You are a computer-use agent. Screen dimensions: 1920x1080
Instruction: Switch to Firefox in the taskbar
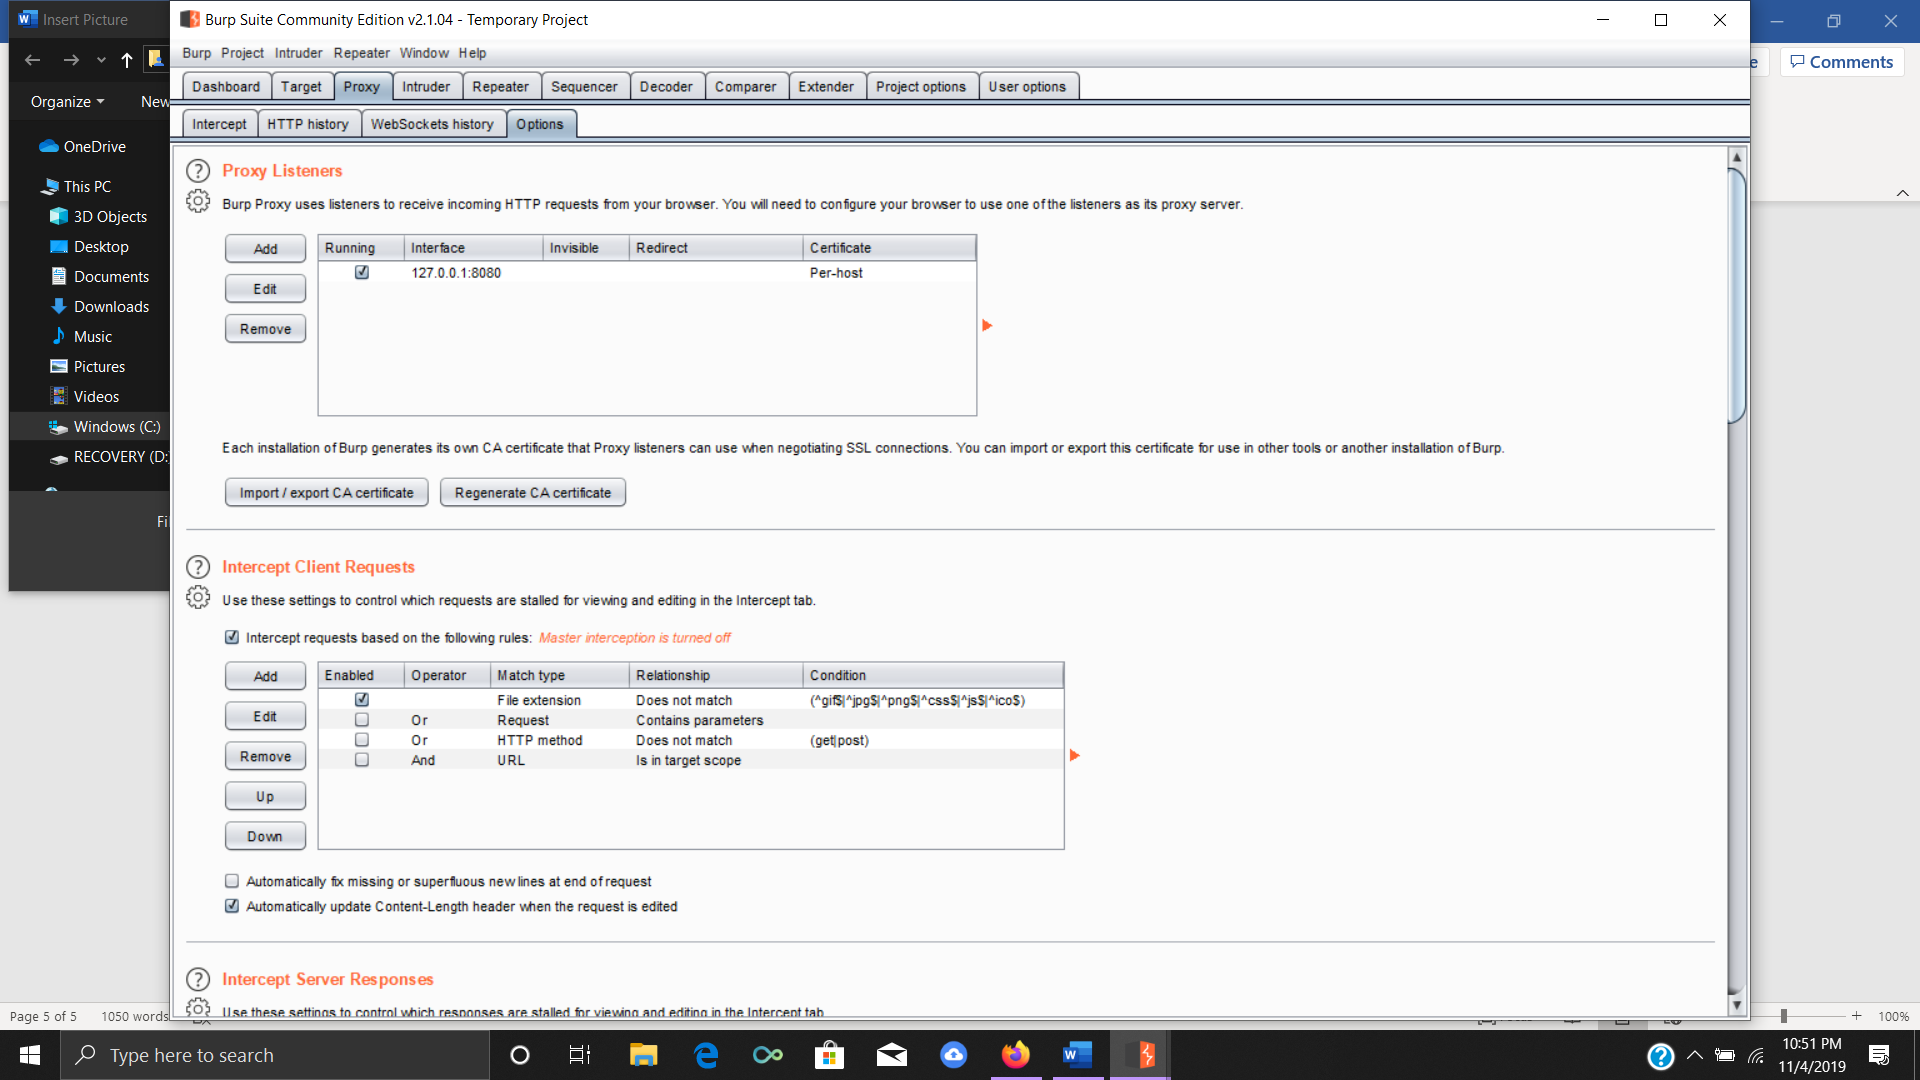click(1015, 1055)
